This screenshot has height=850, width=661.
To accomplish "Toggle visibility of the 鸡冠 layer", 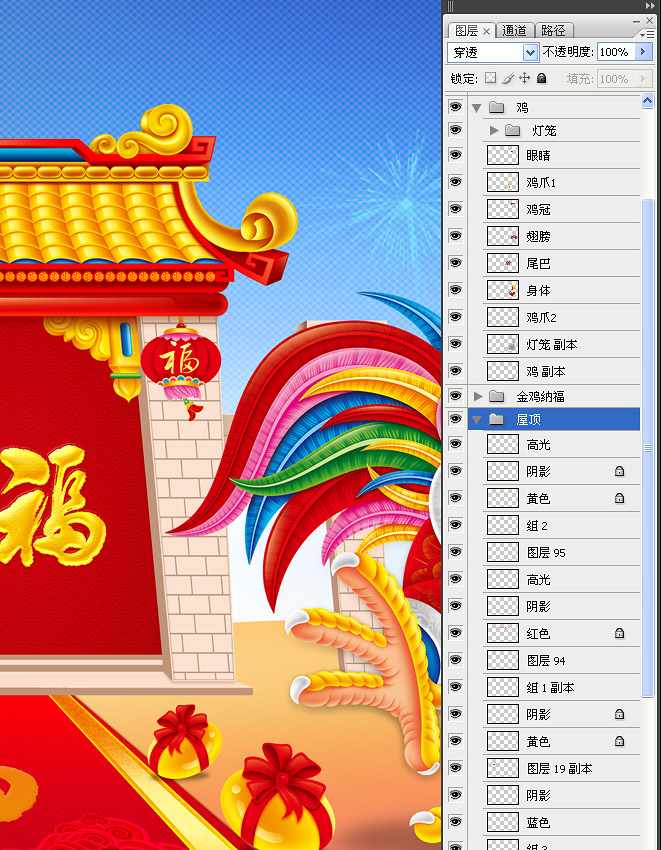I will point(455,209).
